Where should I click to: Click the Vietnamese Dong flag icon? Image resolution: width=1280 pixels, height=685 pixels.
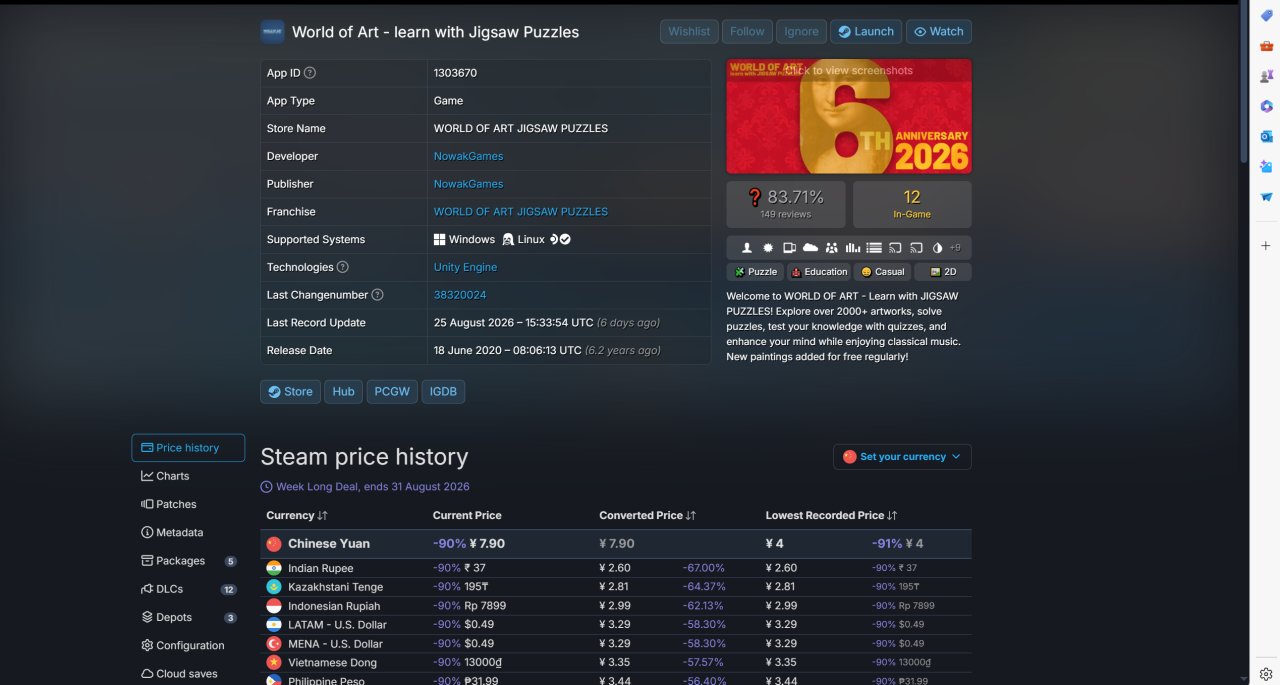[274, 662]
